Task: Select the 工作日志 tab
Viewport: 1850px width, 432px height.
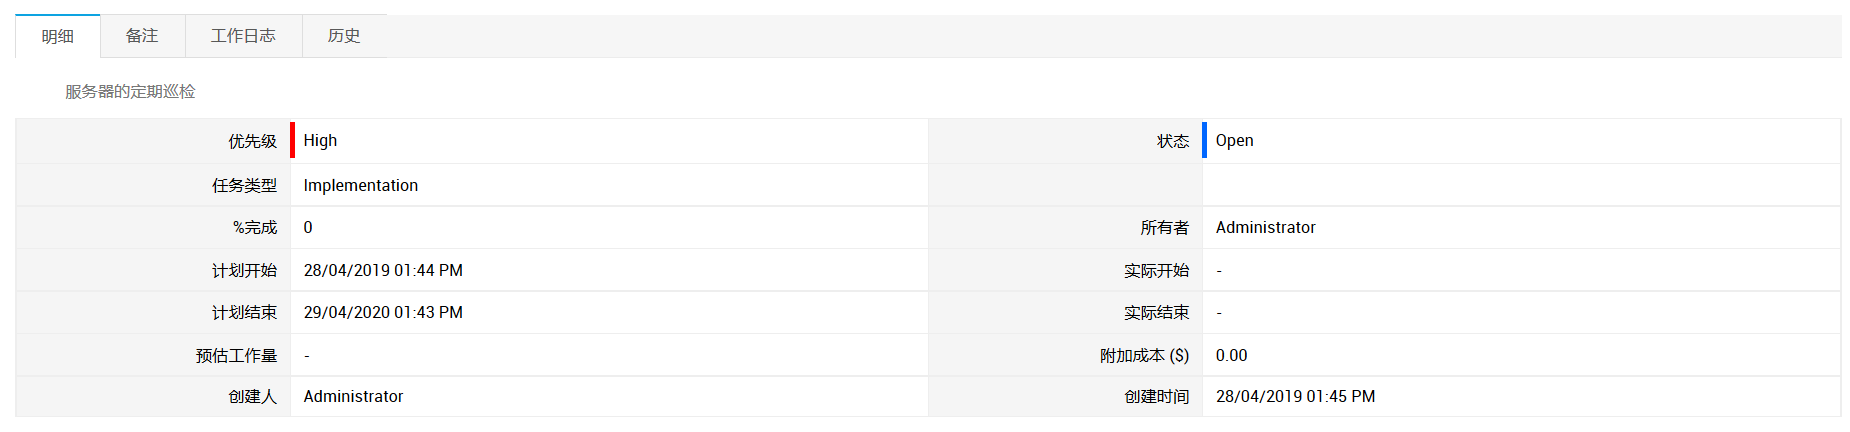Action: (x=243, y=36)
